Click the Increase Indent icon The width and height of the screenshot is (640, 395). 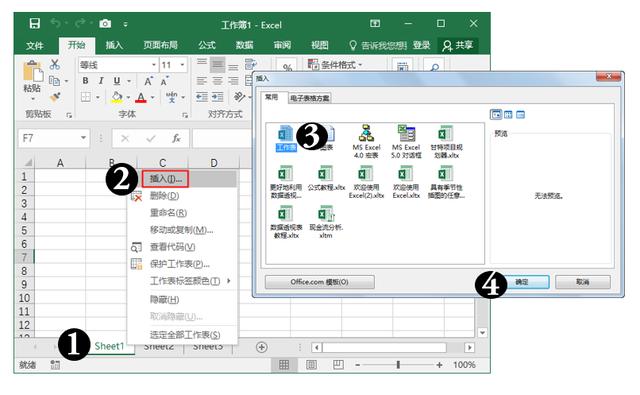point(218,97)
